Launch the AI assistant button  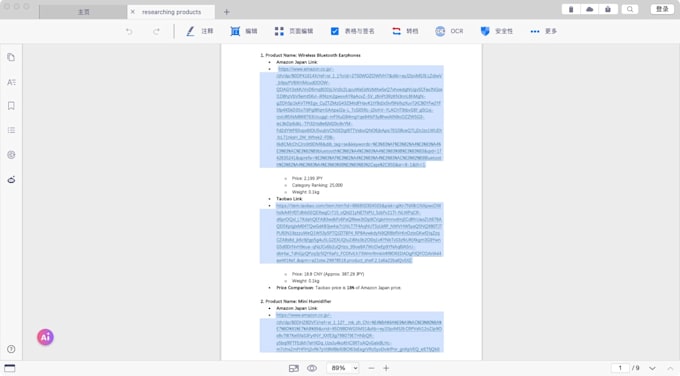(x=45, y=337)
